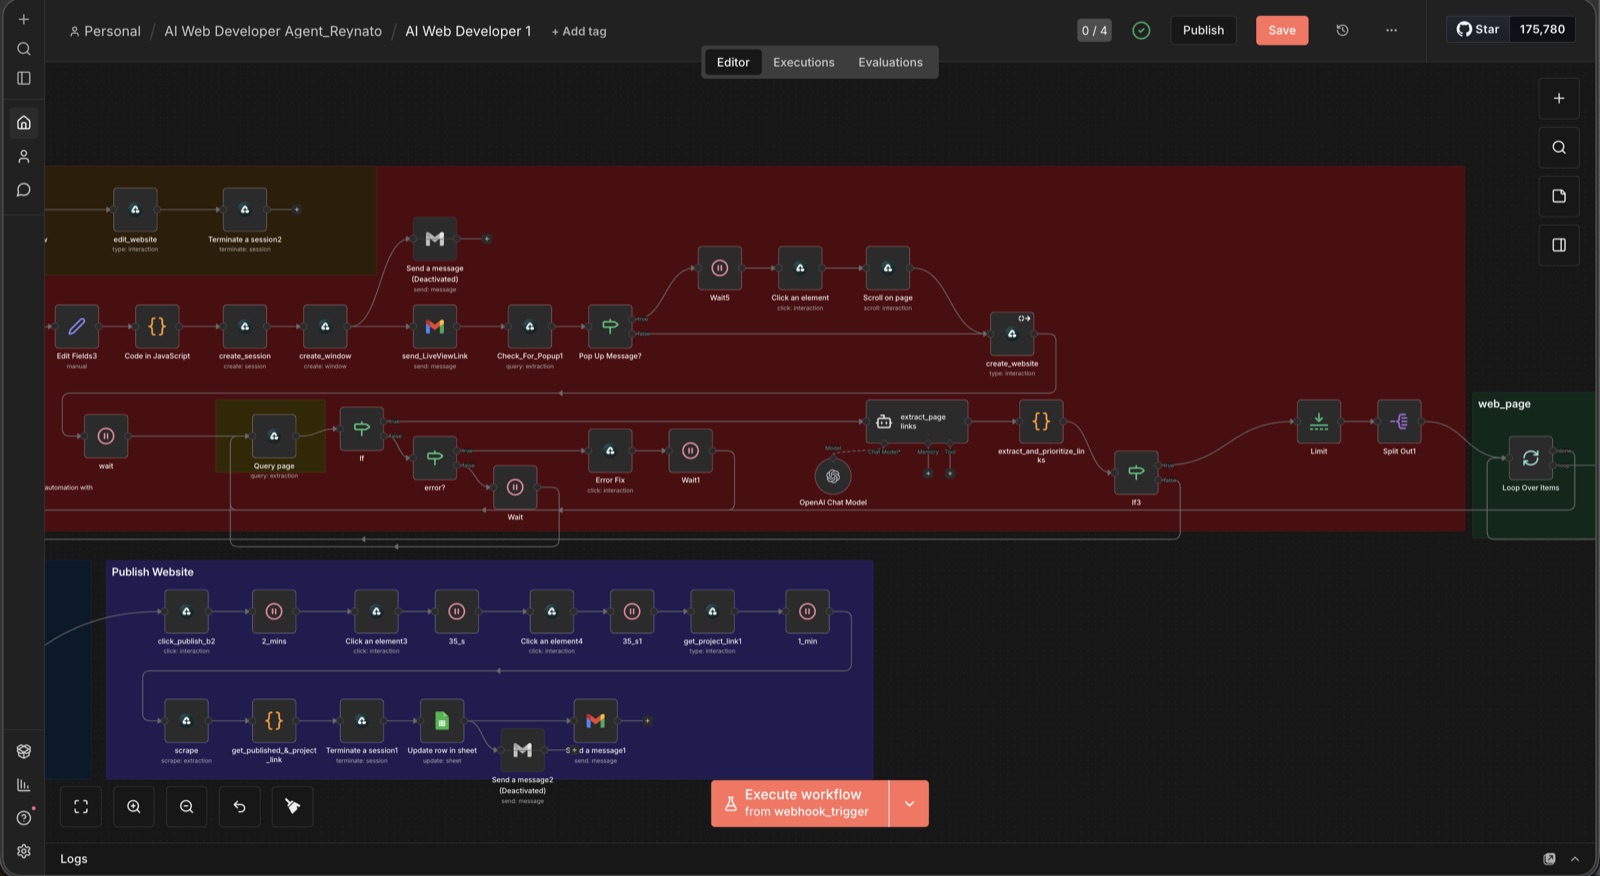The width and height of the screenshot is (1600, 876).
Task: Open the canvas search node button
Action: [1559, 147]
